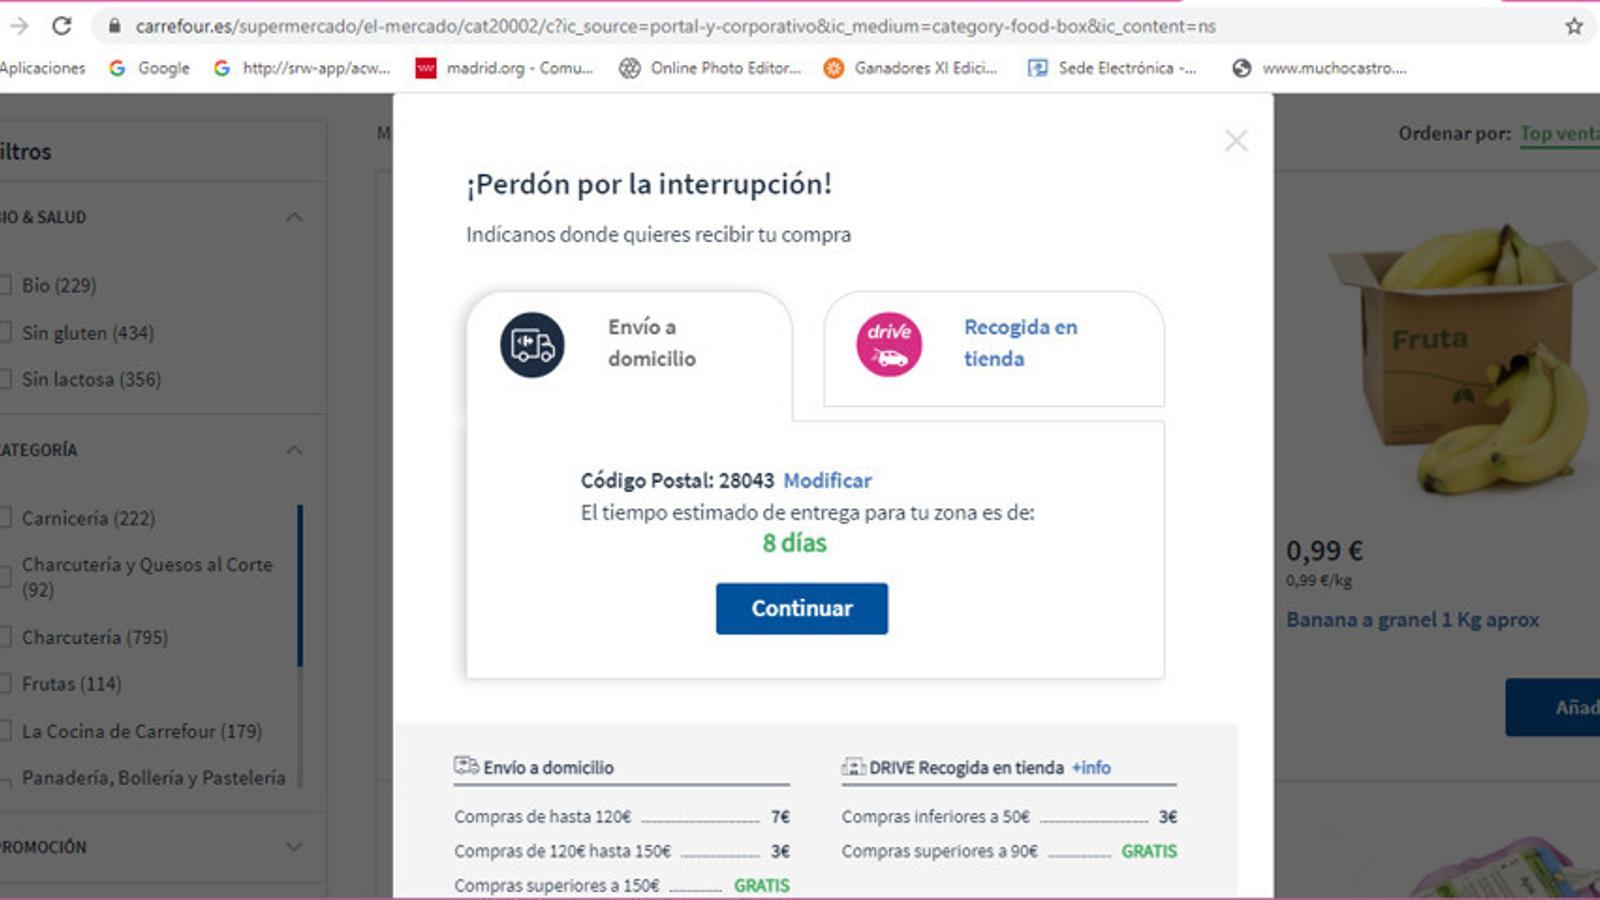Collapse the Categoría filter section
This screenshot has width=1600, height=900.
(294, 450)
